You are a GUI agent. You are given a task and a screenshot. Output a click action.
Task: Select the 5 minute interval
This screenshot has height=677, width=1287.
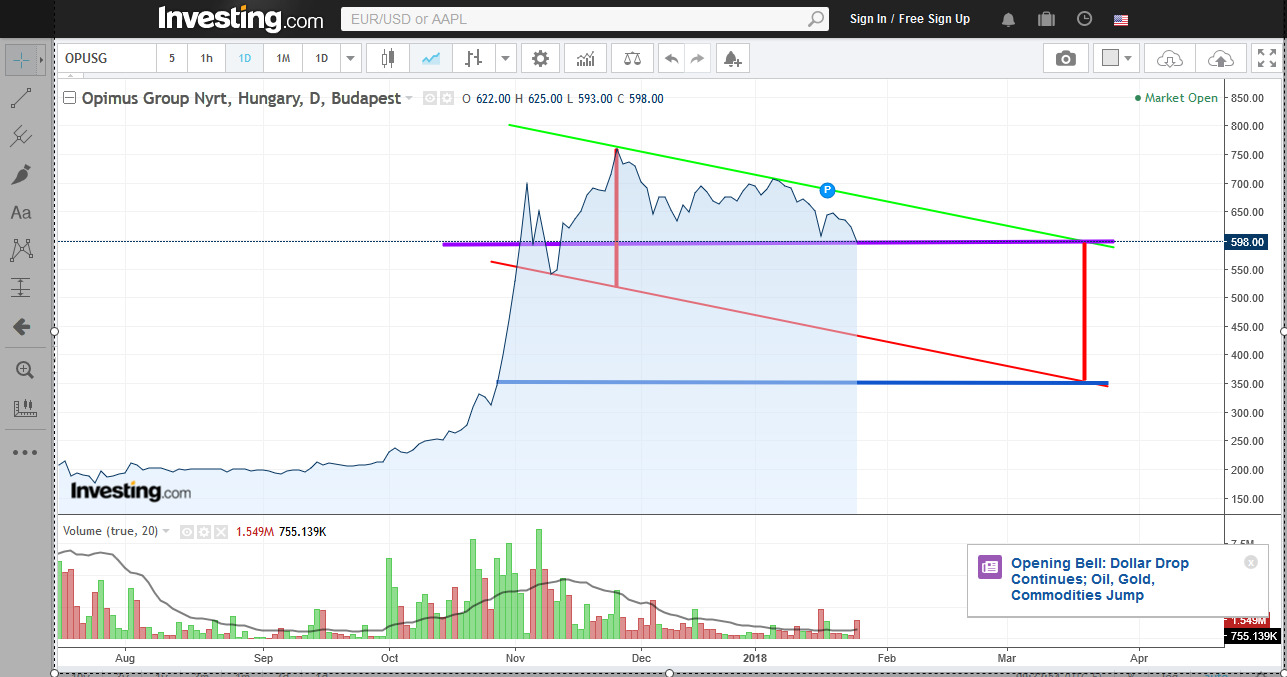(171, 59)
